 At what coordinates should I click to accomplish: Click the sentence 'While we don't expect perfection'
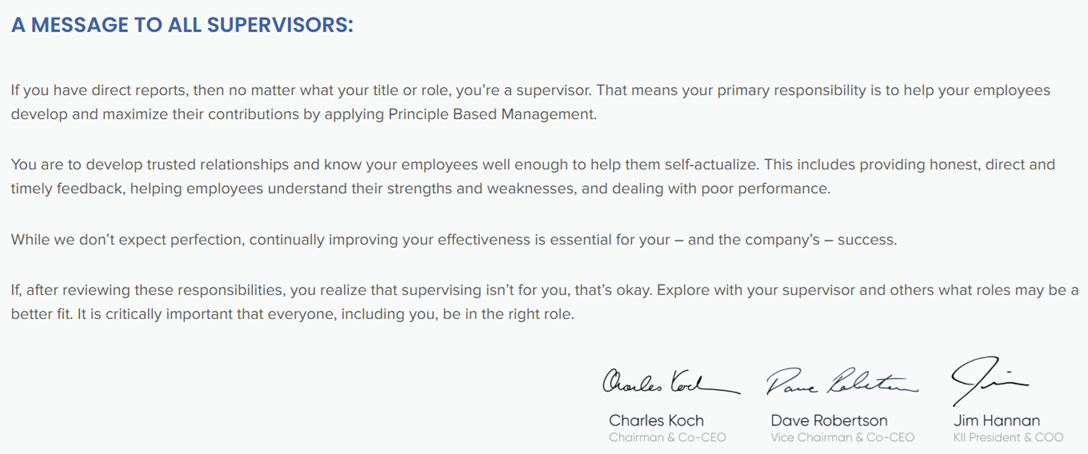click(x=454, y=240)
